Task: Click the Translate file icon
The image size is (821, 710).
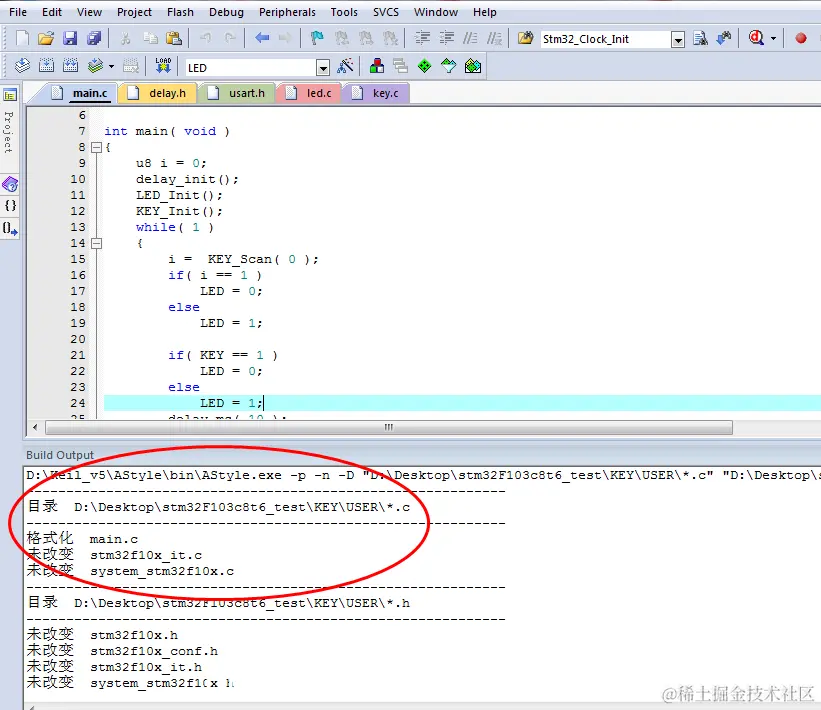Action: point(23,66)
